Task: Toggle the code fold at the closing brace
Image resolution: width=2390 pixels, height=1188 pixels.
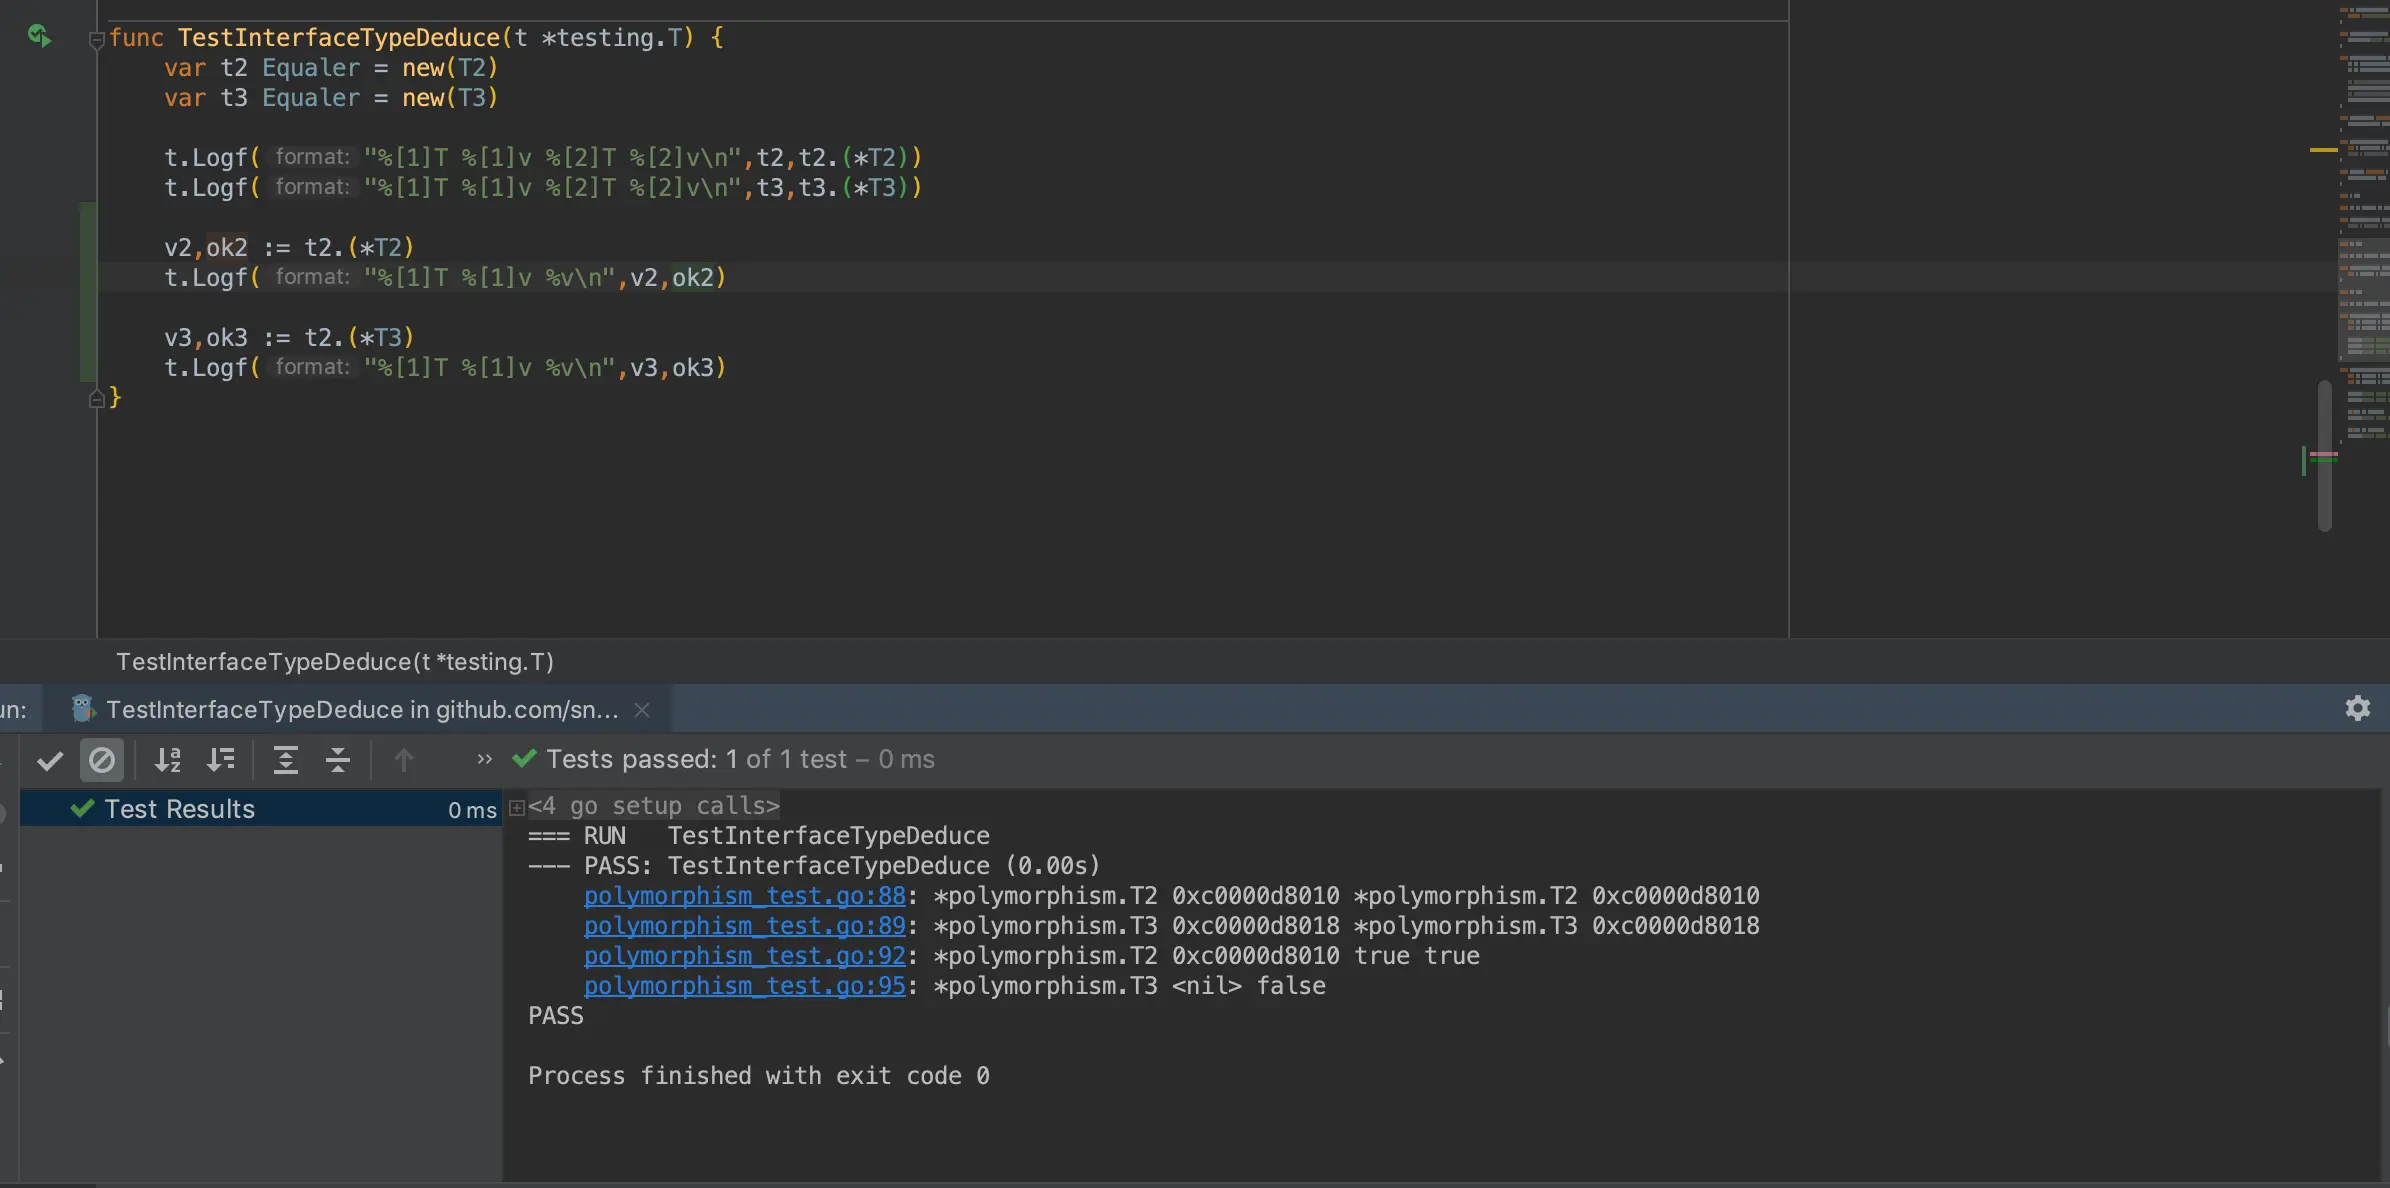Action: tap(97, 397)
